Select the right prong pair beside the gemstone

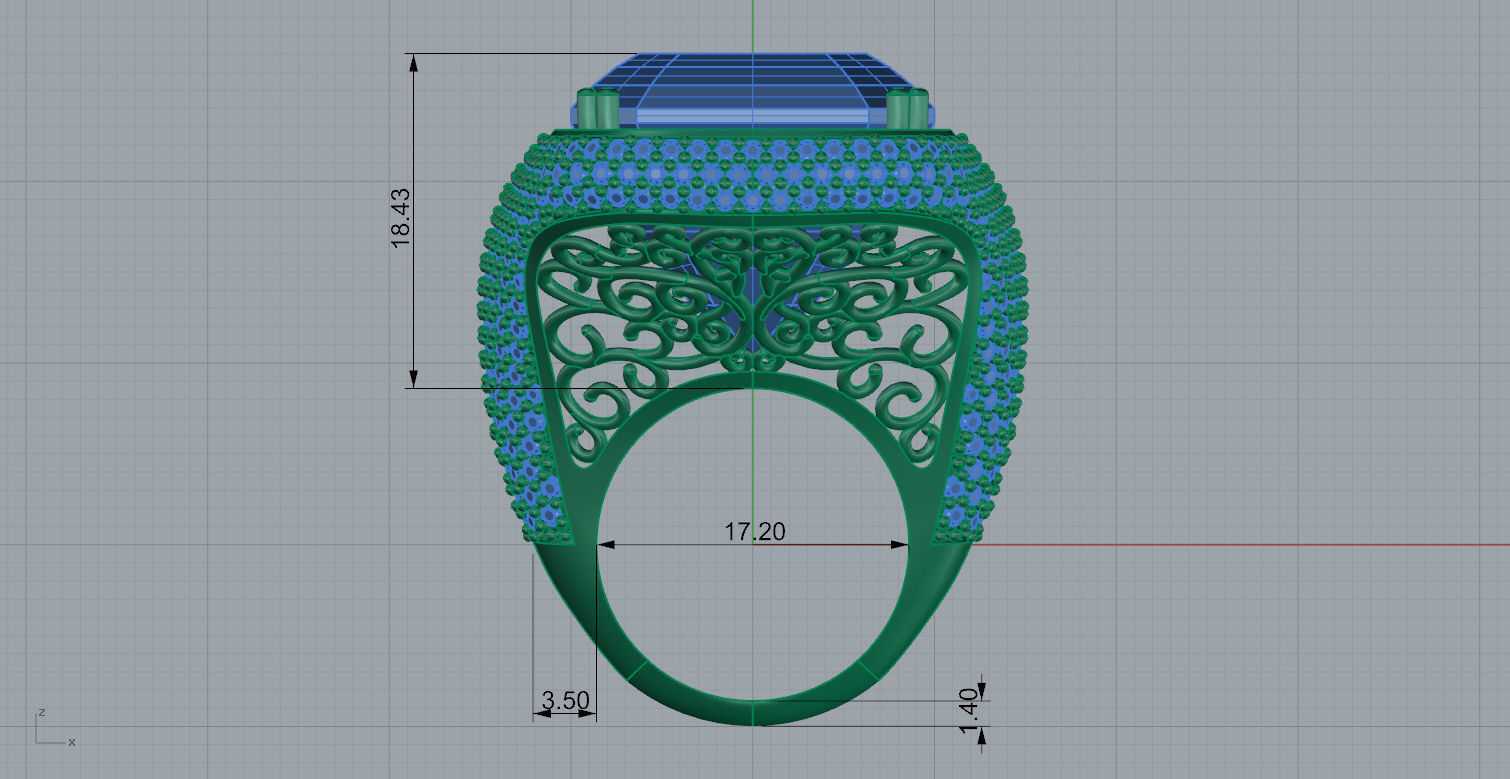pyautogui.click(x=909, y=108)
